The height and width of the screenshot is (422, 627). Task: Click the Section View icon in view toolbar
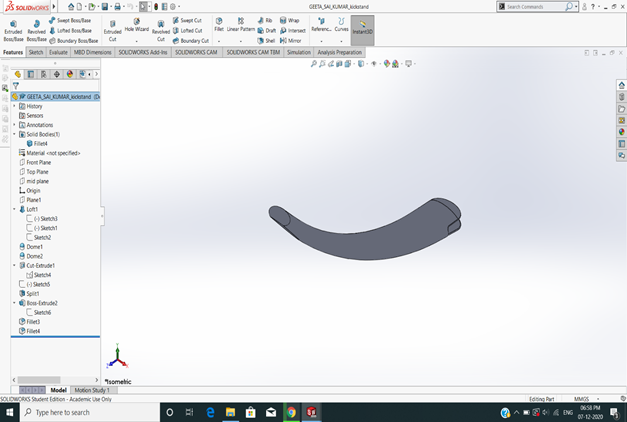click(x=339, y=64)
